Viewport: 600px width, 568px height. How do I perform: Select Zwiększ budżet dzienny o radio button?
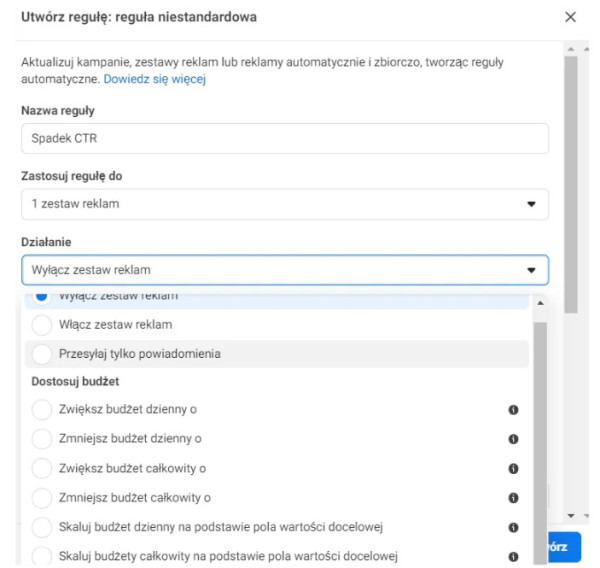(42, 410)
